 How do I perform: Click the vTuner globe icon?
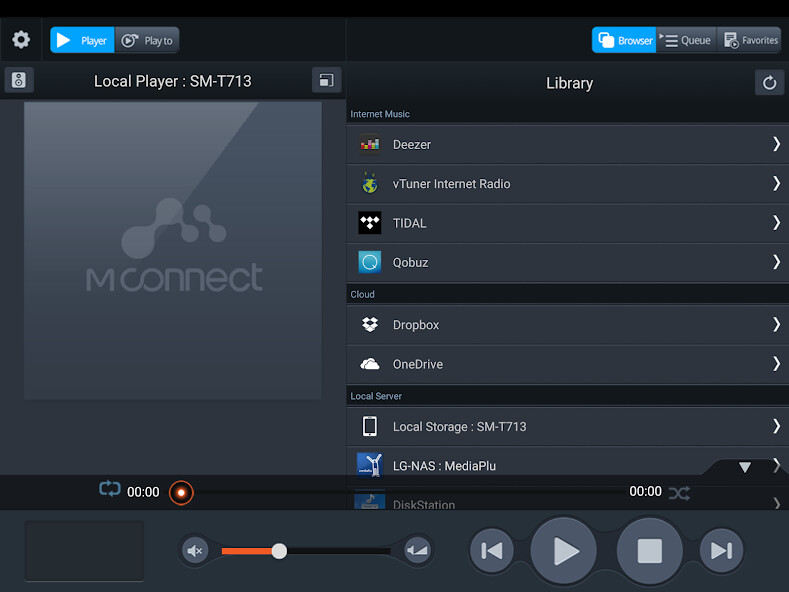pos(370,184)
